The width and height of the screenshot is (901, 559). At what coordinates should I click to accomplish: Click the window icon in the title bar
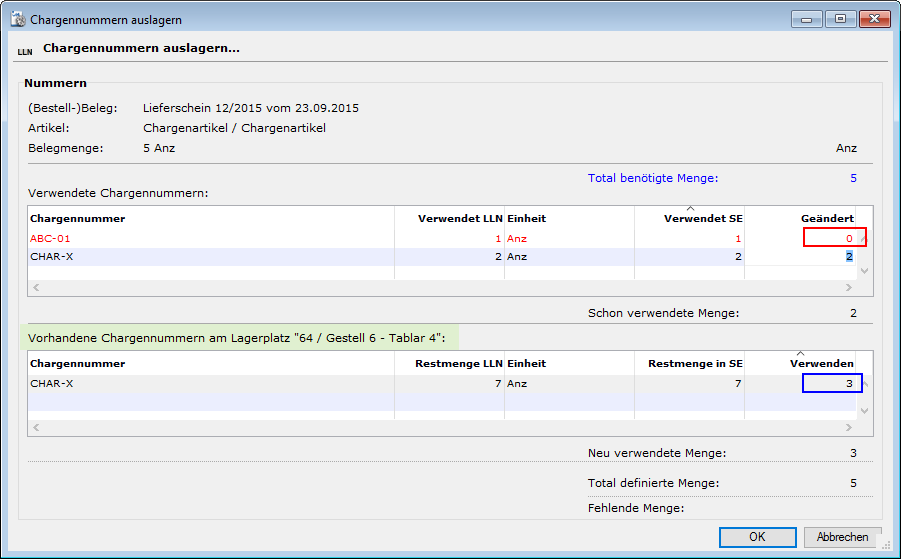click(17, 20)
